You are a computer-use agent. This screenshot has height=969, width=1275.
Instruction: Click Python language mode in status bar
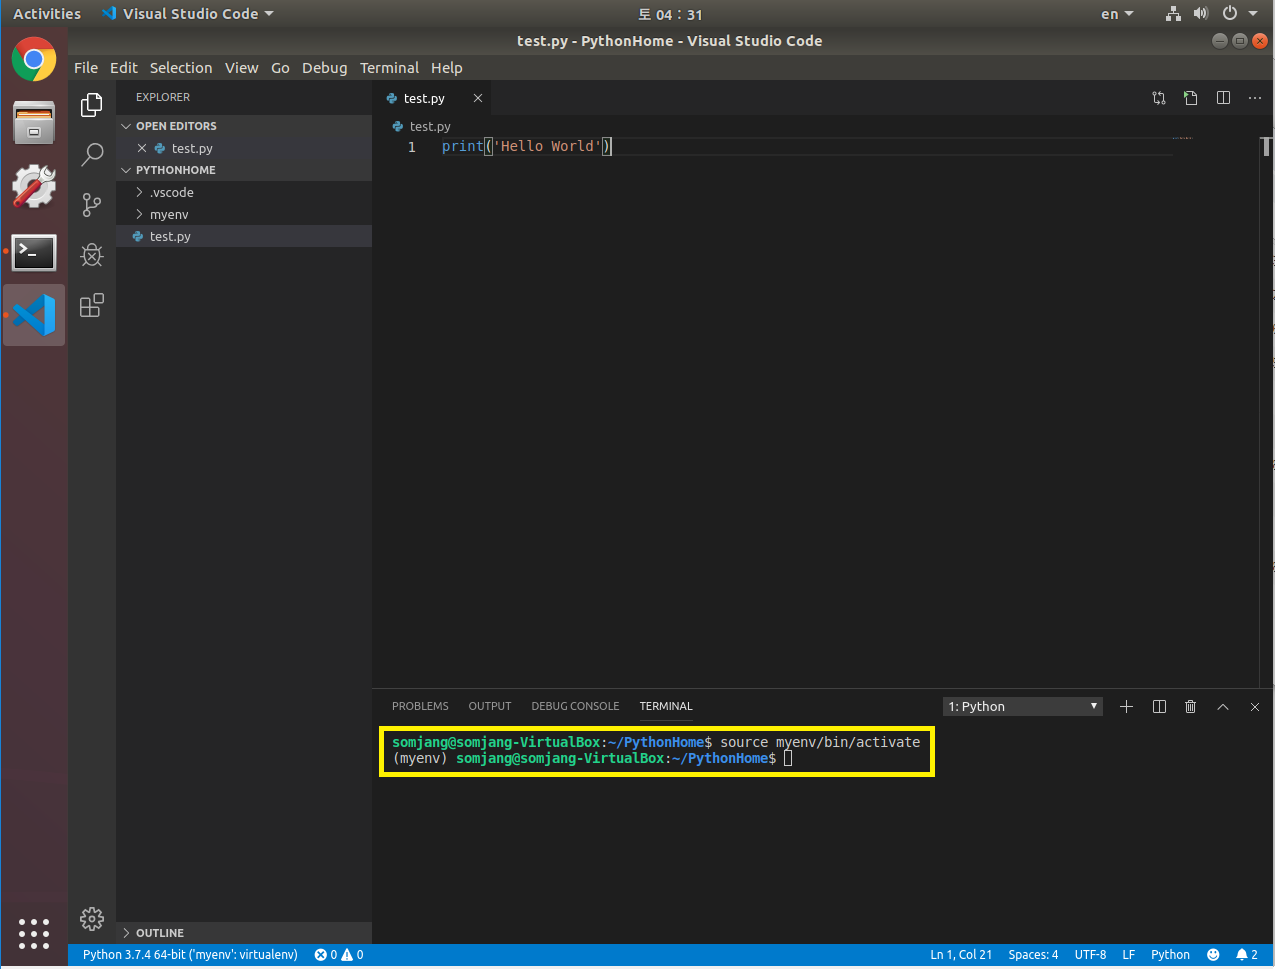point(1170,955)
